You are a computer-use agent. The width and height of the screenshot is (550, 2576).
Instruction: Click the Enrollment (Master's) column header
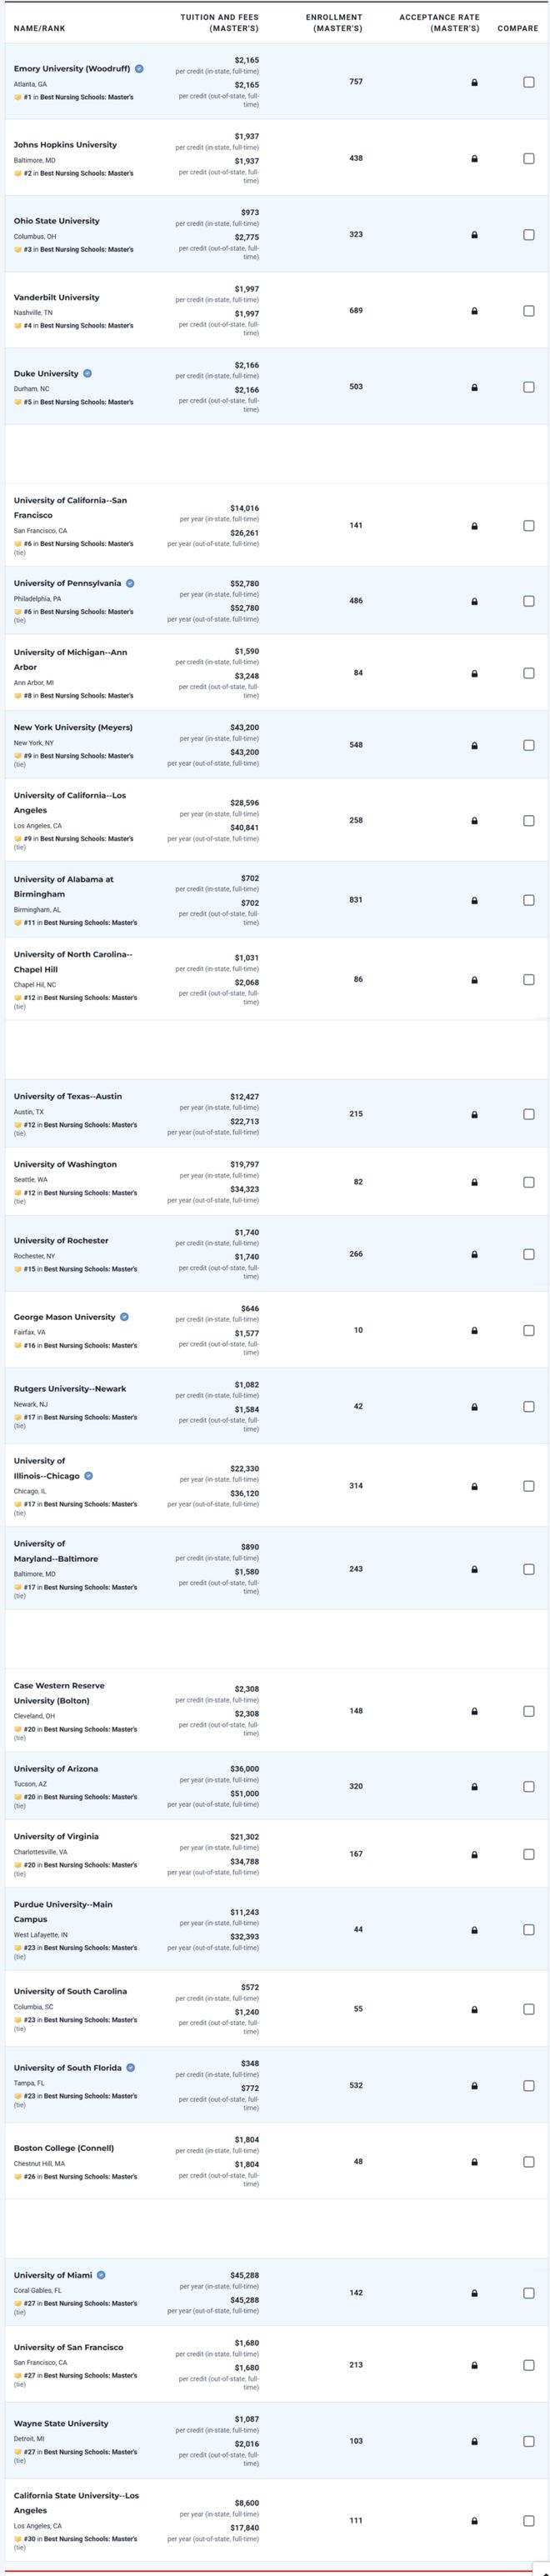click(x=334, y=23)
